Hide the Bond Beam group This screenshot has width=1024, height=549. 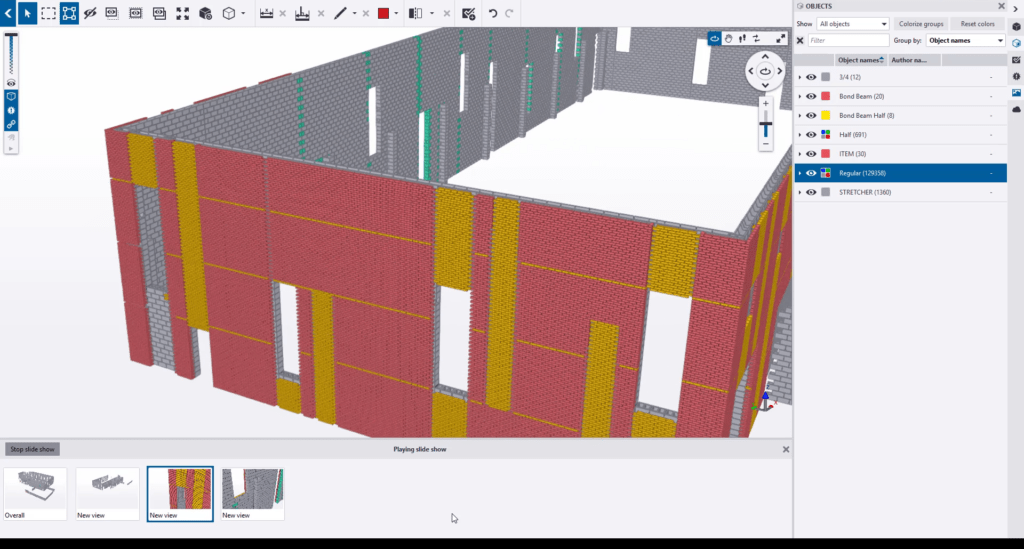pos(811,96)
